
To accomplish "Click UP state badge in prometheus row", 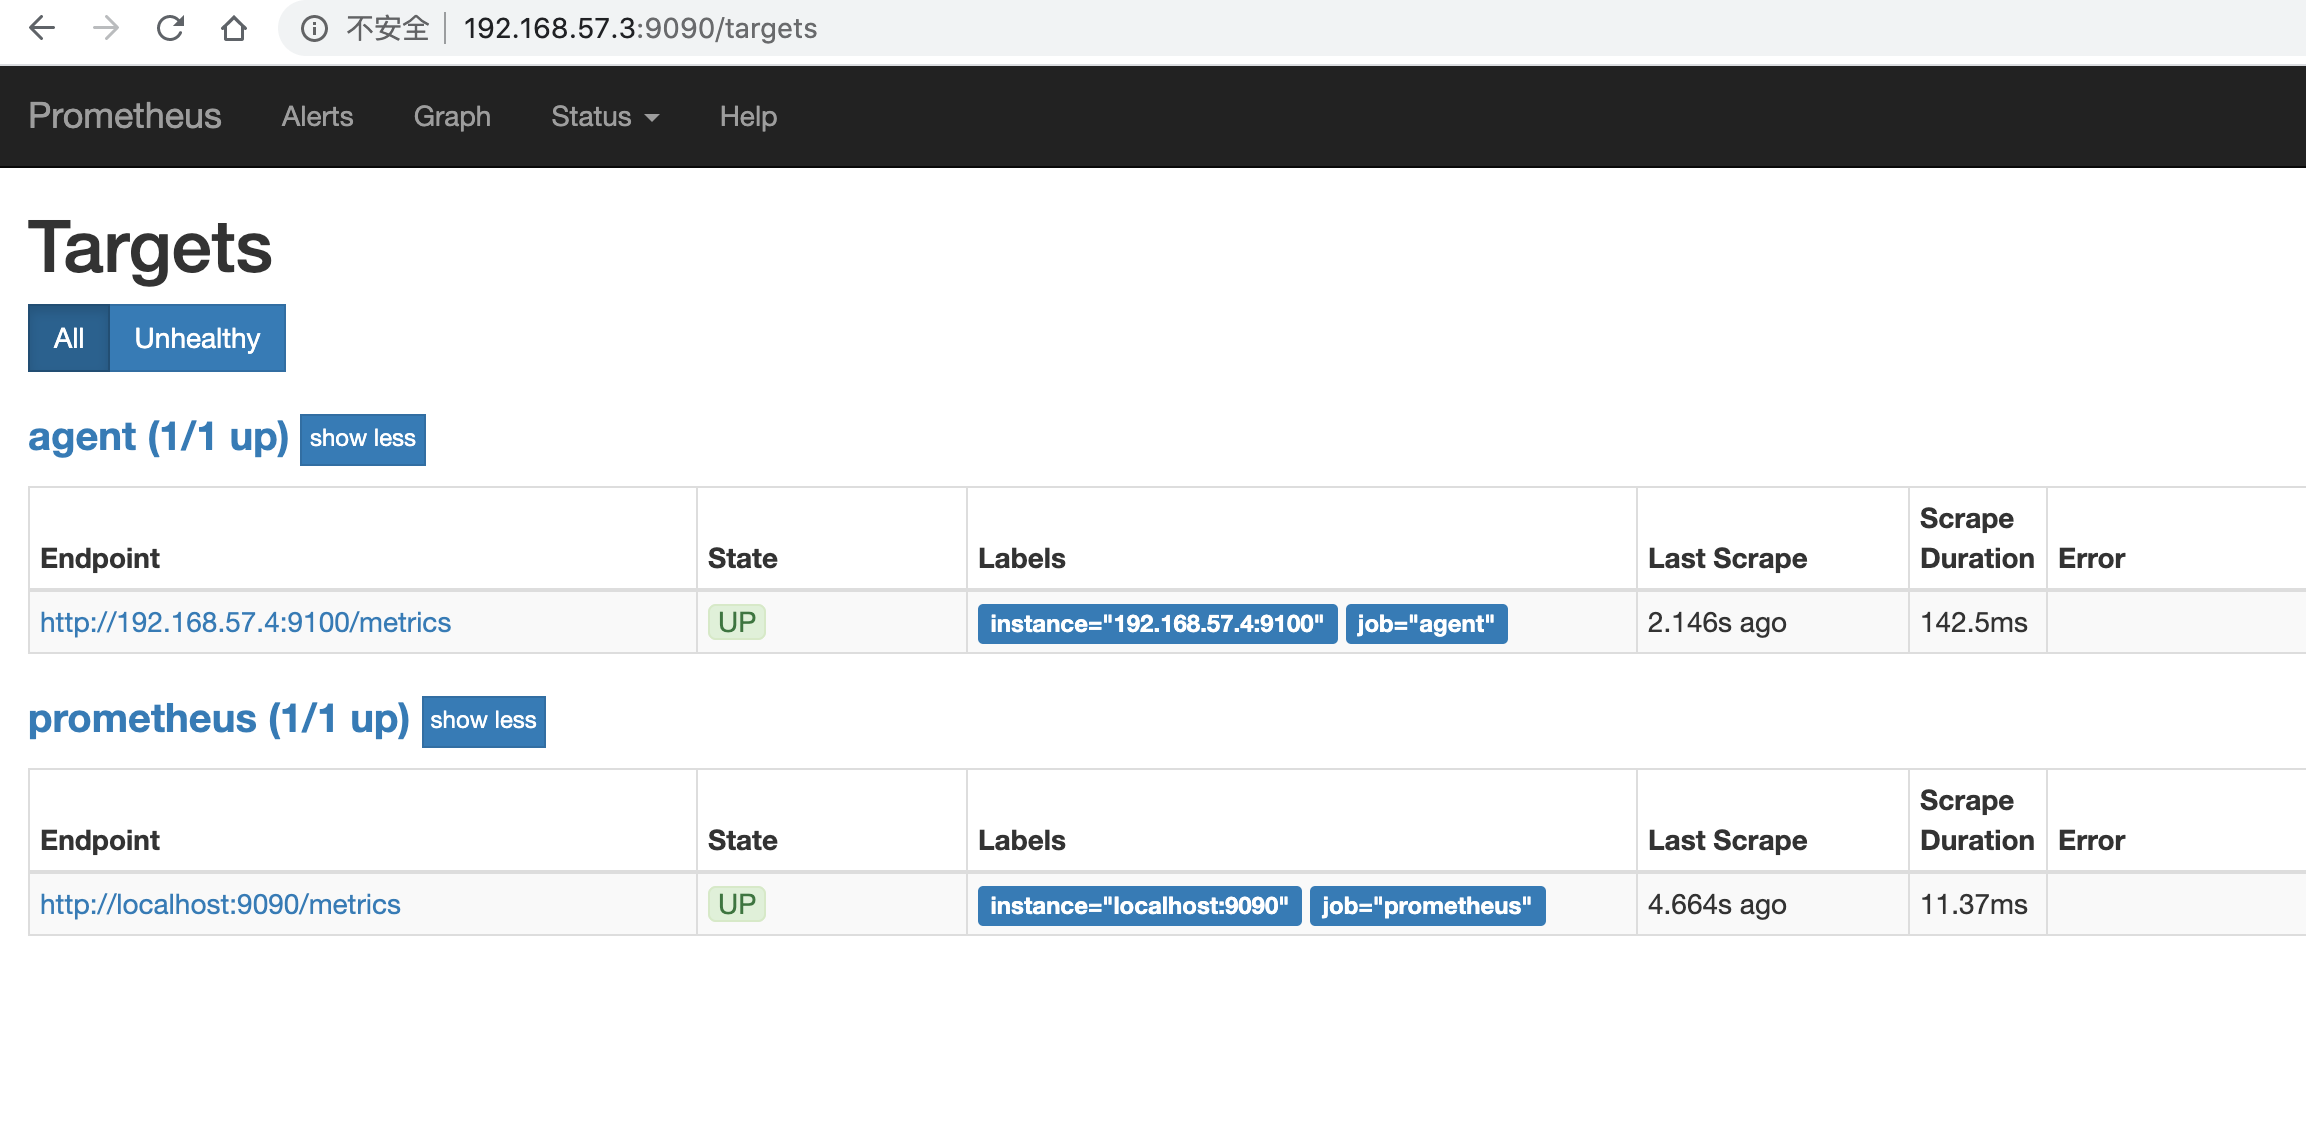I will 737,904.
